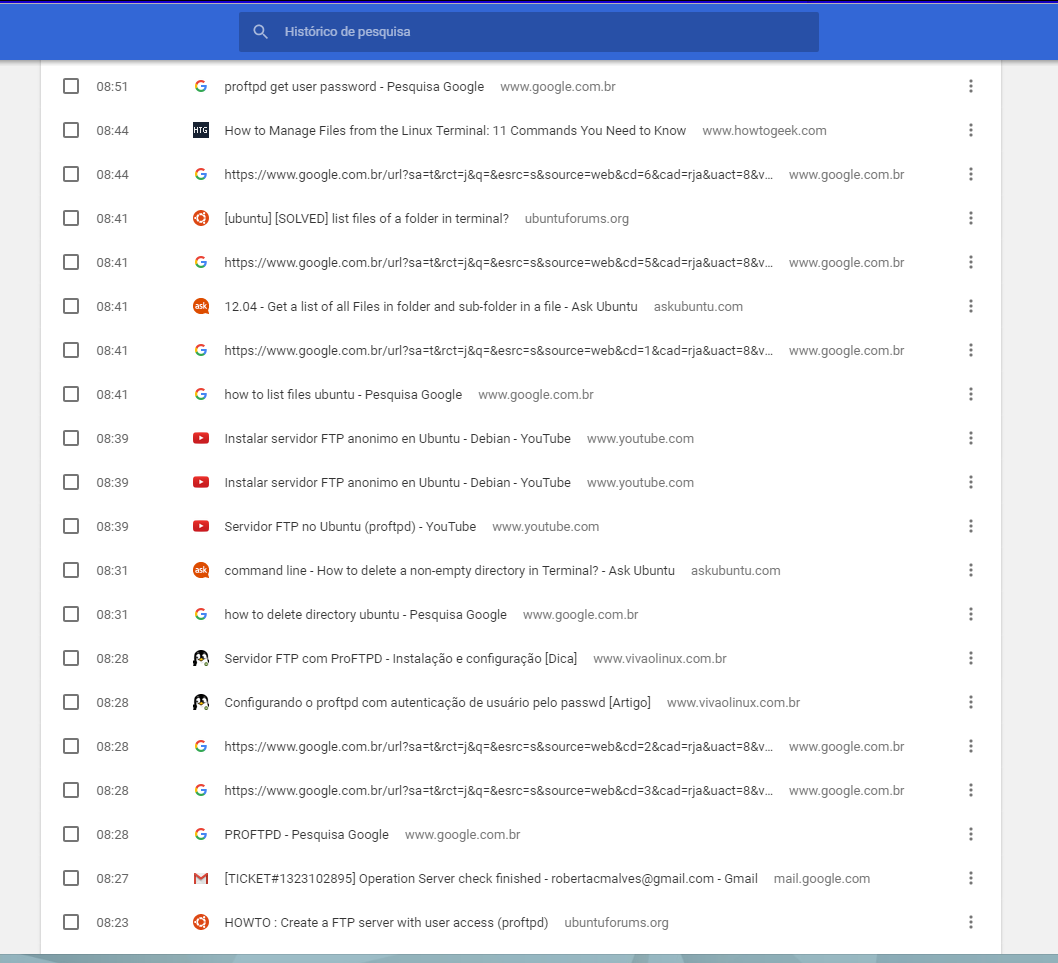Select checkbox for how to delete directory ubuntu

71,614
